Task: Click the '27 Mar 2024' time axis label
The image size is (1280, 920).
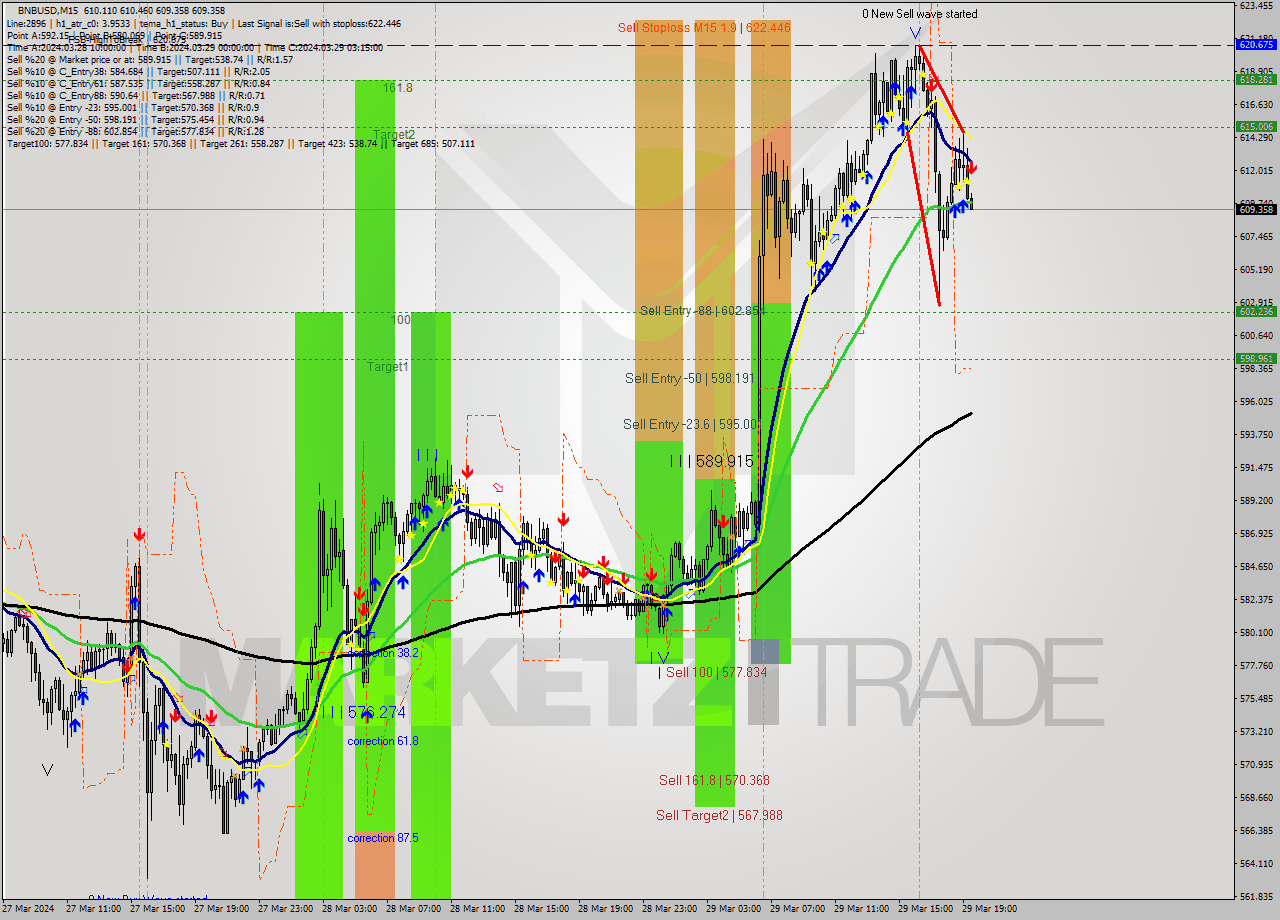Action: click(29, 909)
